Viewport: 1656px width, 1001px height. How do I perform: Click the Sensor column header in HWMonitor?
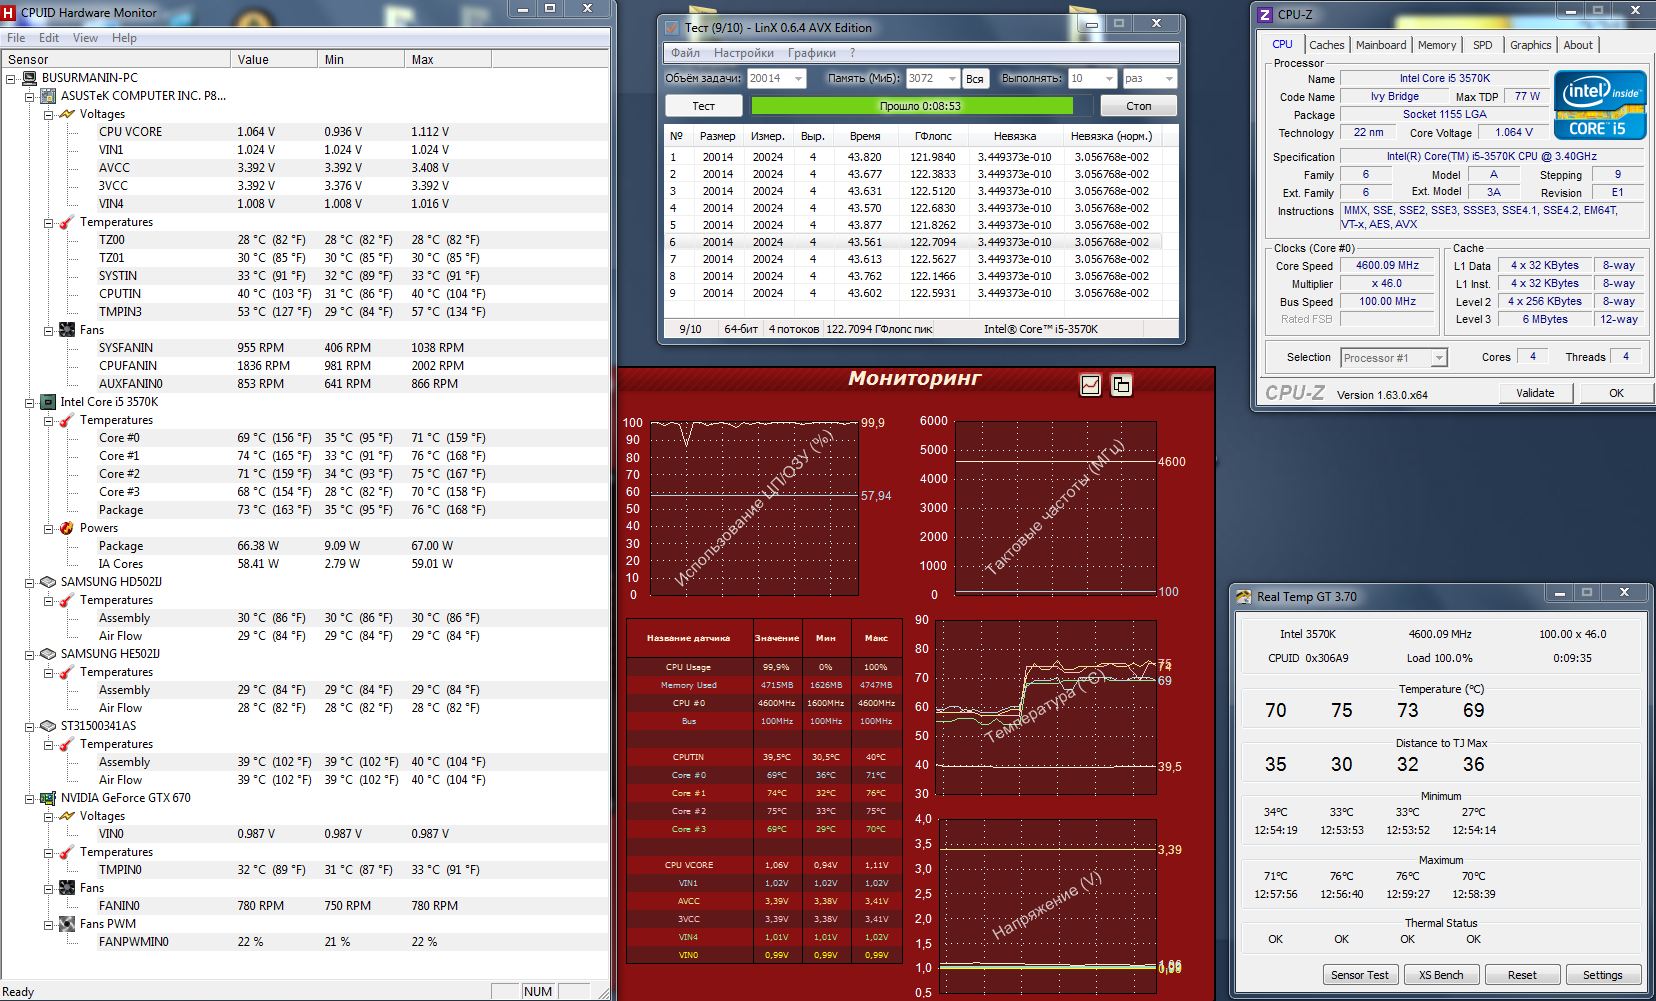pos(116,60)
